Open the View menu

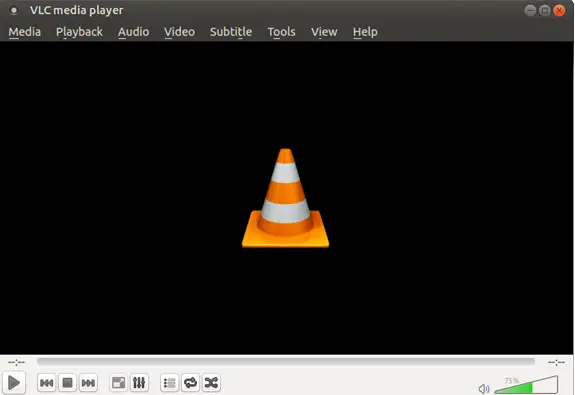point(324,32)
